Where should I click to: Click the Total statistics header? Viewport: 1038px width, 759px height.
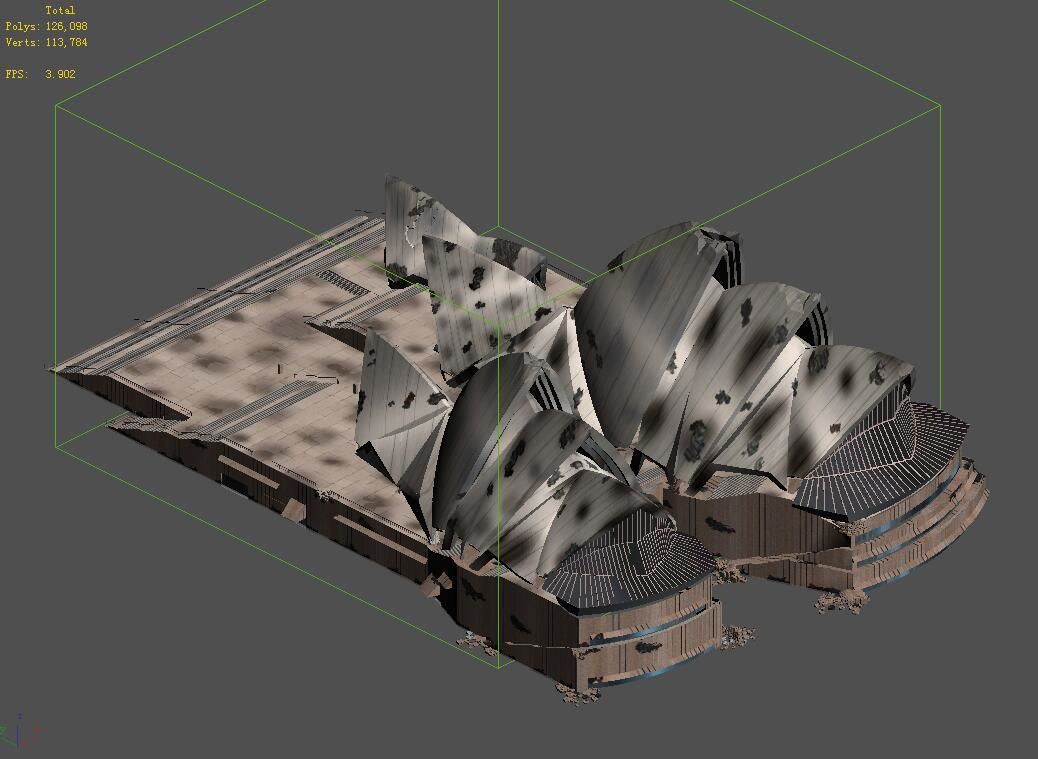(60, 11)
